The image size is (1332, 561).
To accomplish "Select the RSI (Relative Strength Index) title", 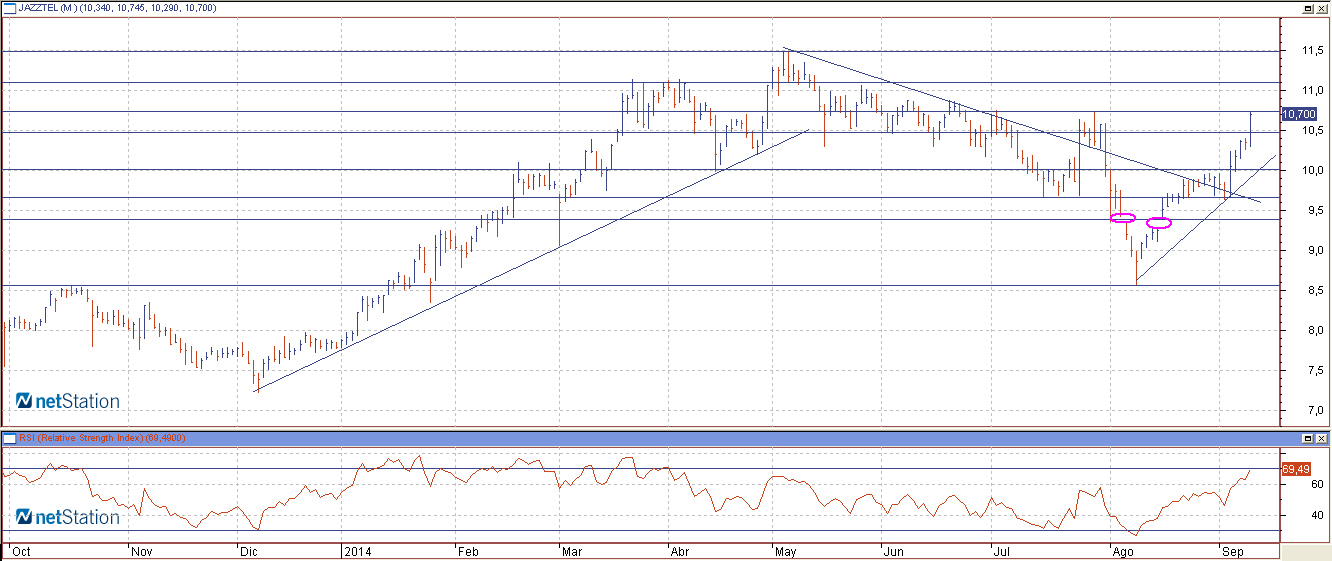I will point(81,438).
